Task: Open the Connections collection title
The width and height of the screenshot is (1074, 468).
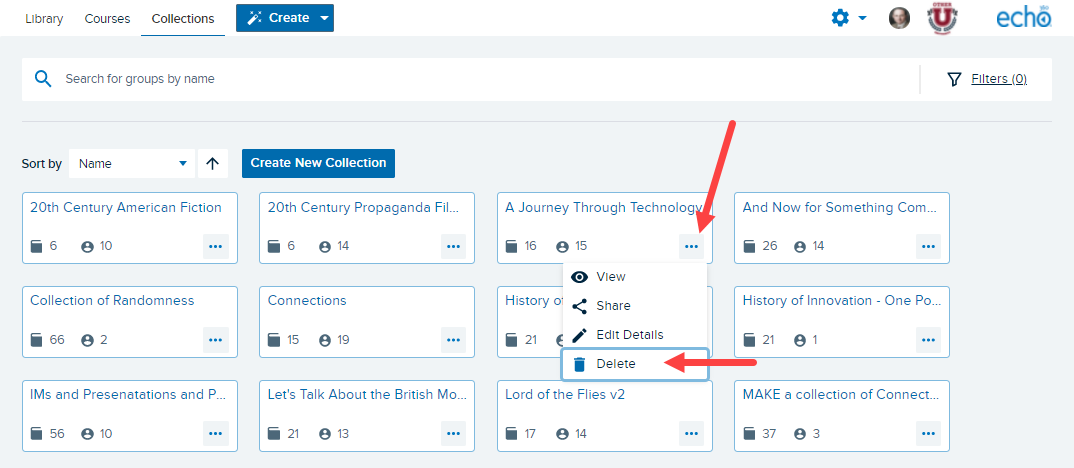Action: [x=307, y=301]
